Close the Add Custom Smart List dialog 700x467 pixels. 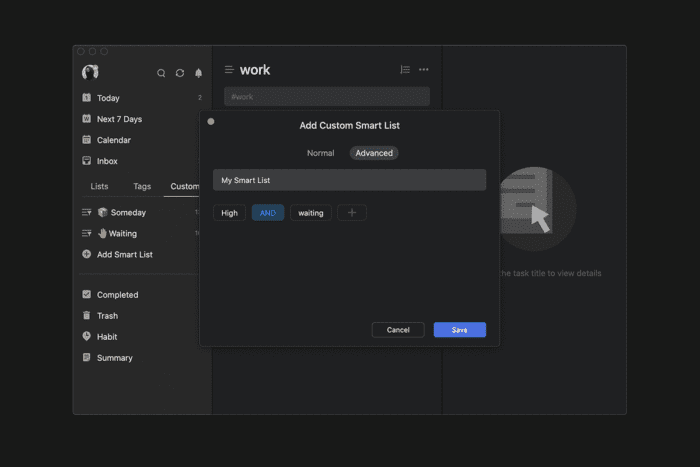[x=211, y=121]
